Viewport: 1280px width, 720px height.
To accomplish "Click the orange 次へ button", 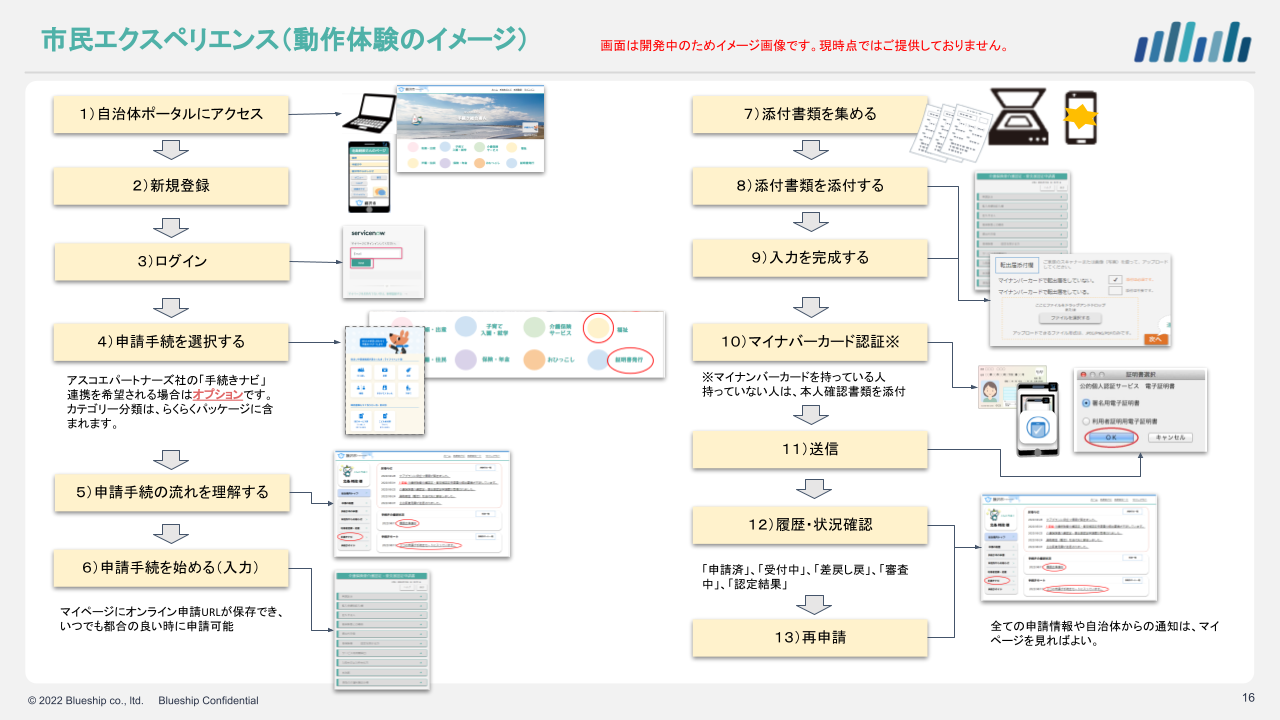I will (1158, 339).
